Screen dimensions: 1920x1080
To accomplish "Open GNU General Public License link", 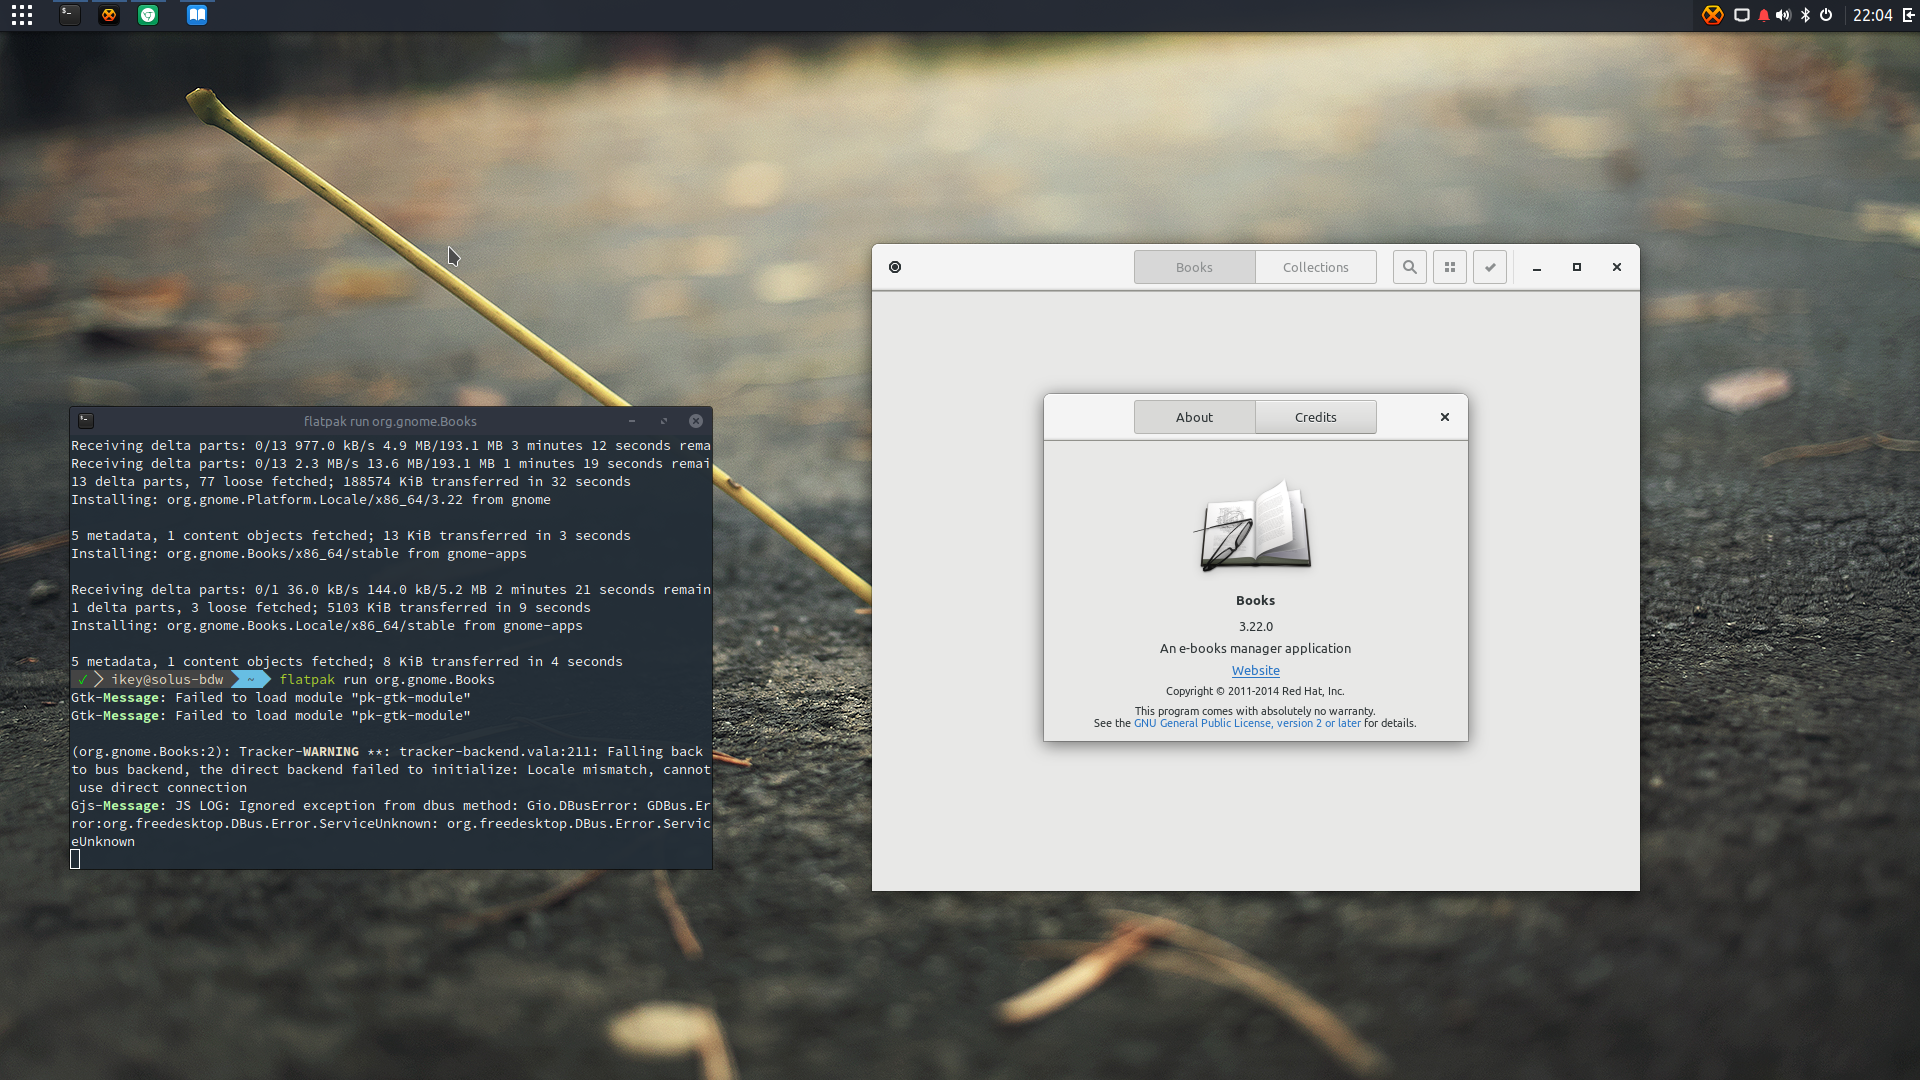I will click(x=1247, y=723).
